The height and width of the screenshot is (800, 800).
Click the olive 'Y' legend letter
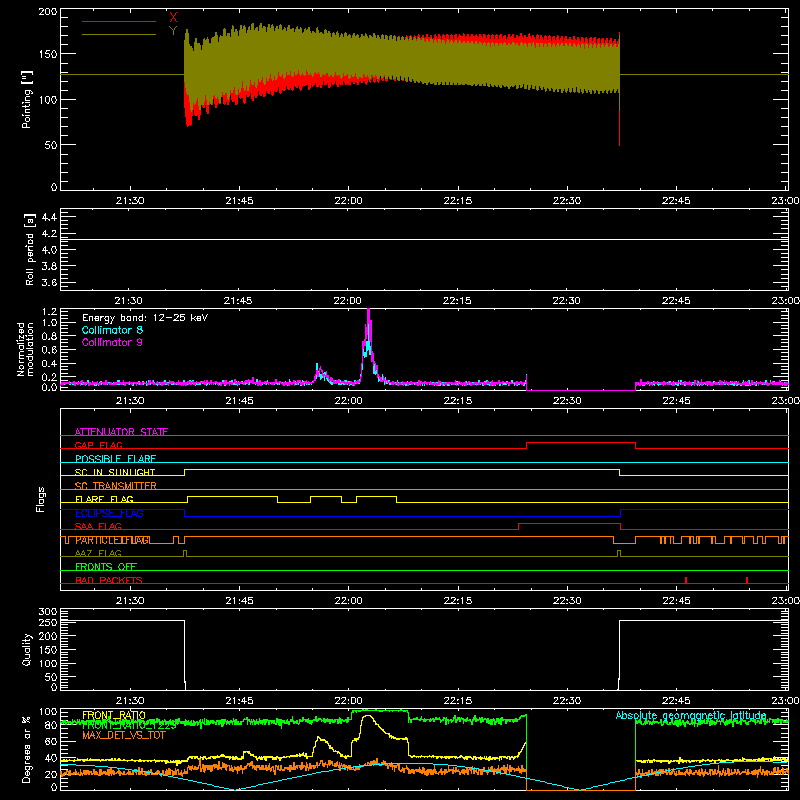(x=173, y=31)
